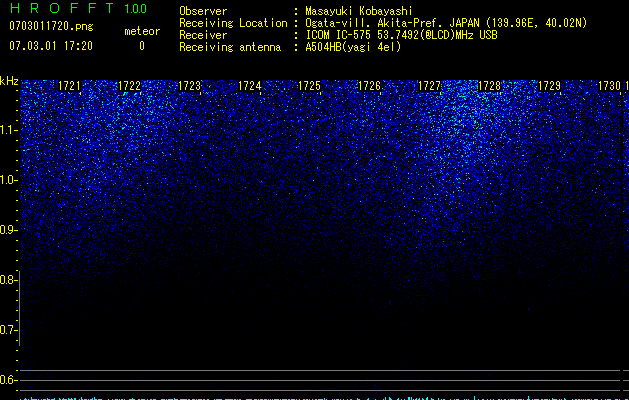The width and height of the screenshot is (629, 400).
Task: Select antenna text A504HB(yagi 4el)
Action: tap(353, 47)
